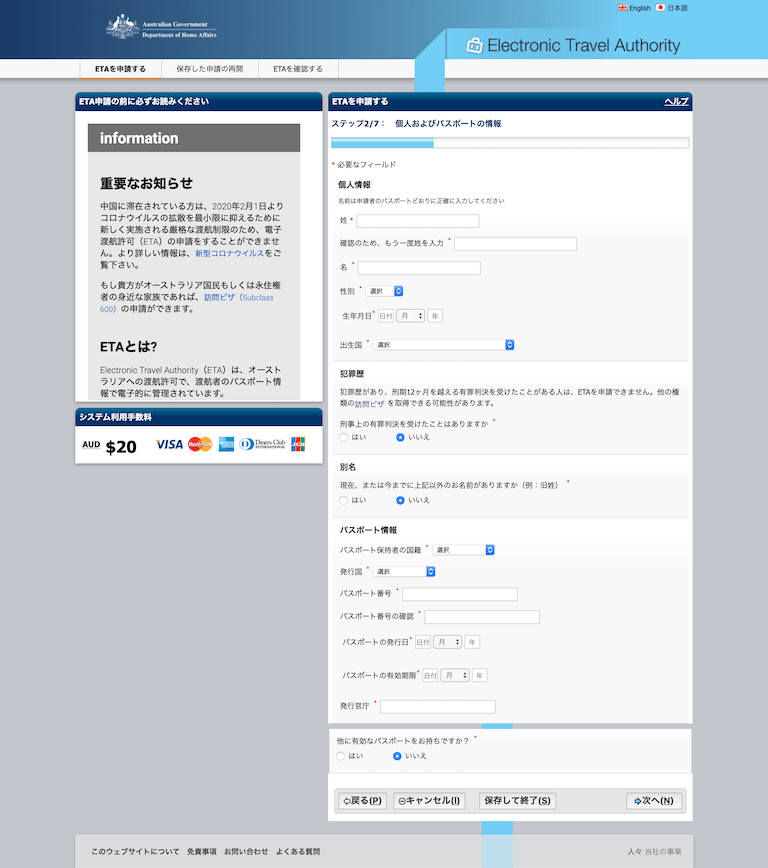Click the パスポート番号 input field

(460, 595)
